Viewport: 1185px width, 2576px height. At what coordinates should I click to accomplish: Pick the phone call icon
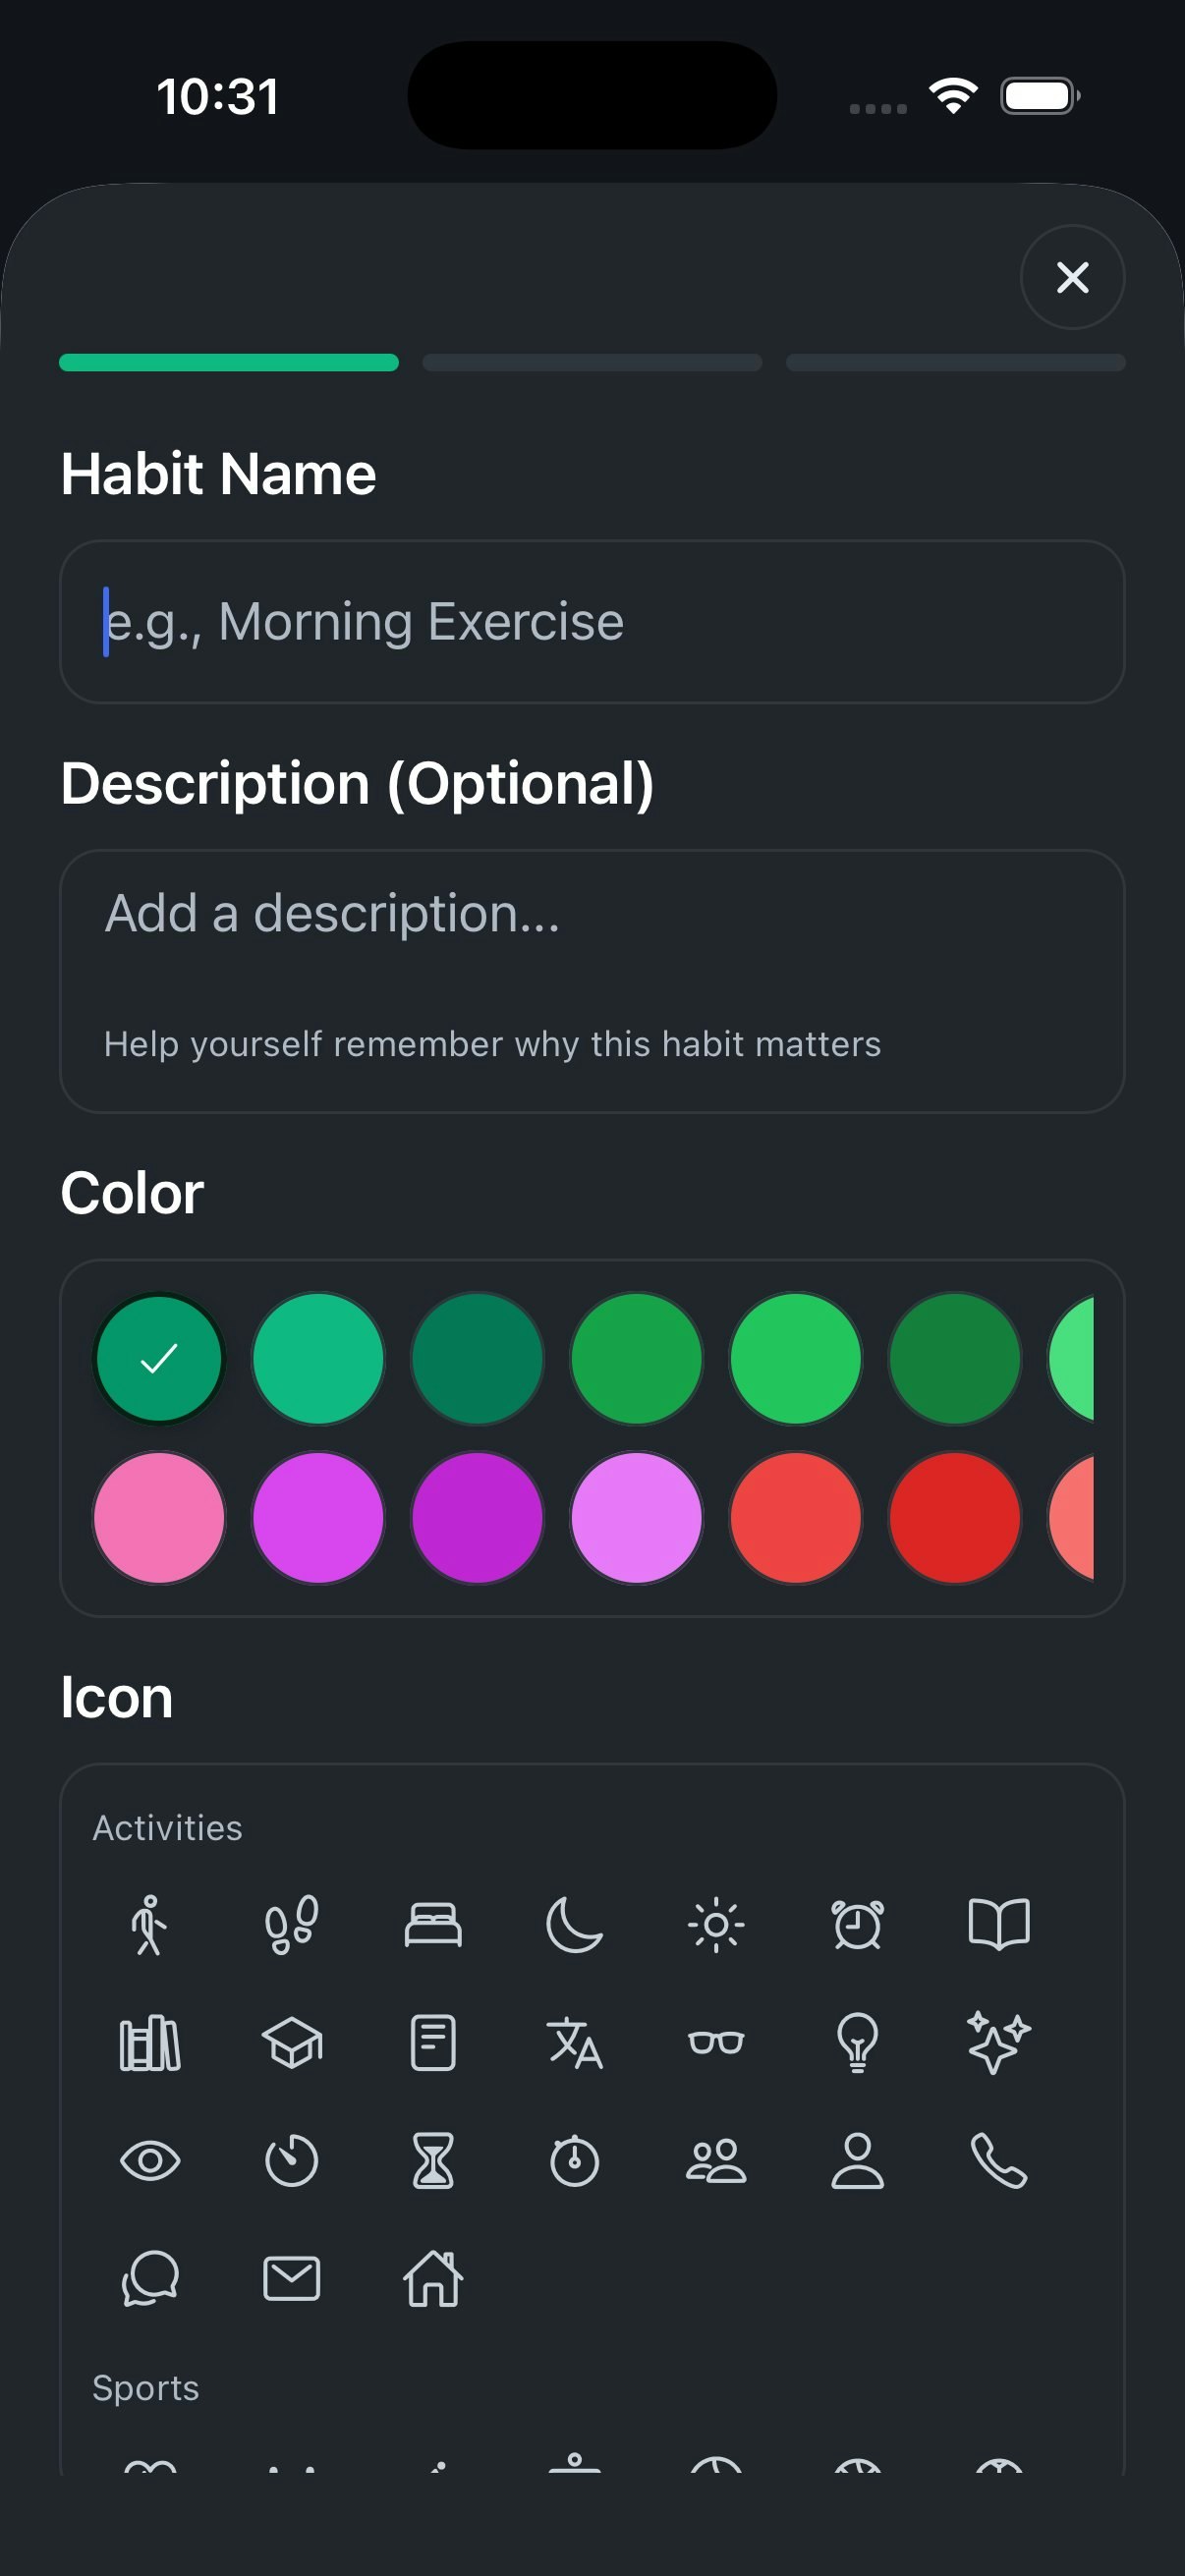1002,2161
